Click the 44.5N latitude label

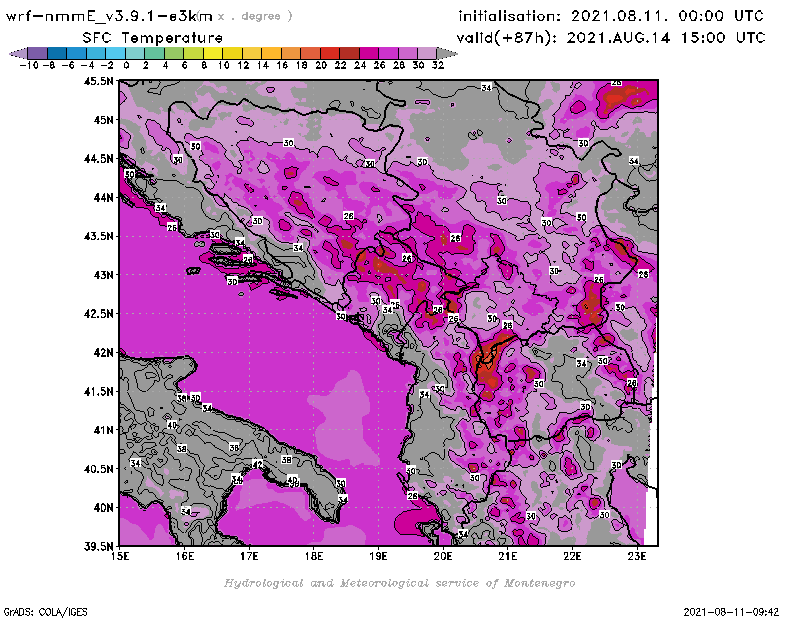pos(98,158)
